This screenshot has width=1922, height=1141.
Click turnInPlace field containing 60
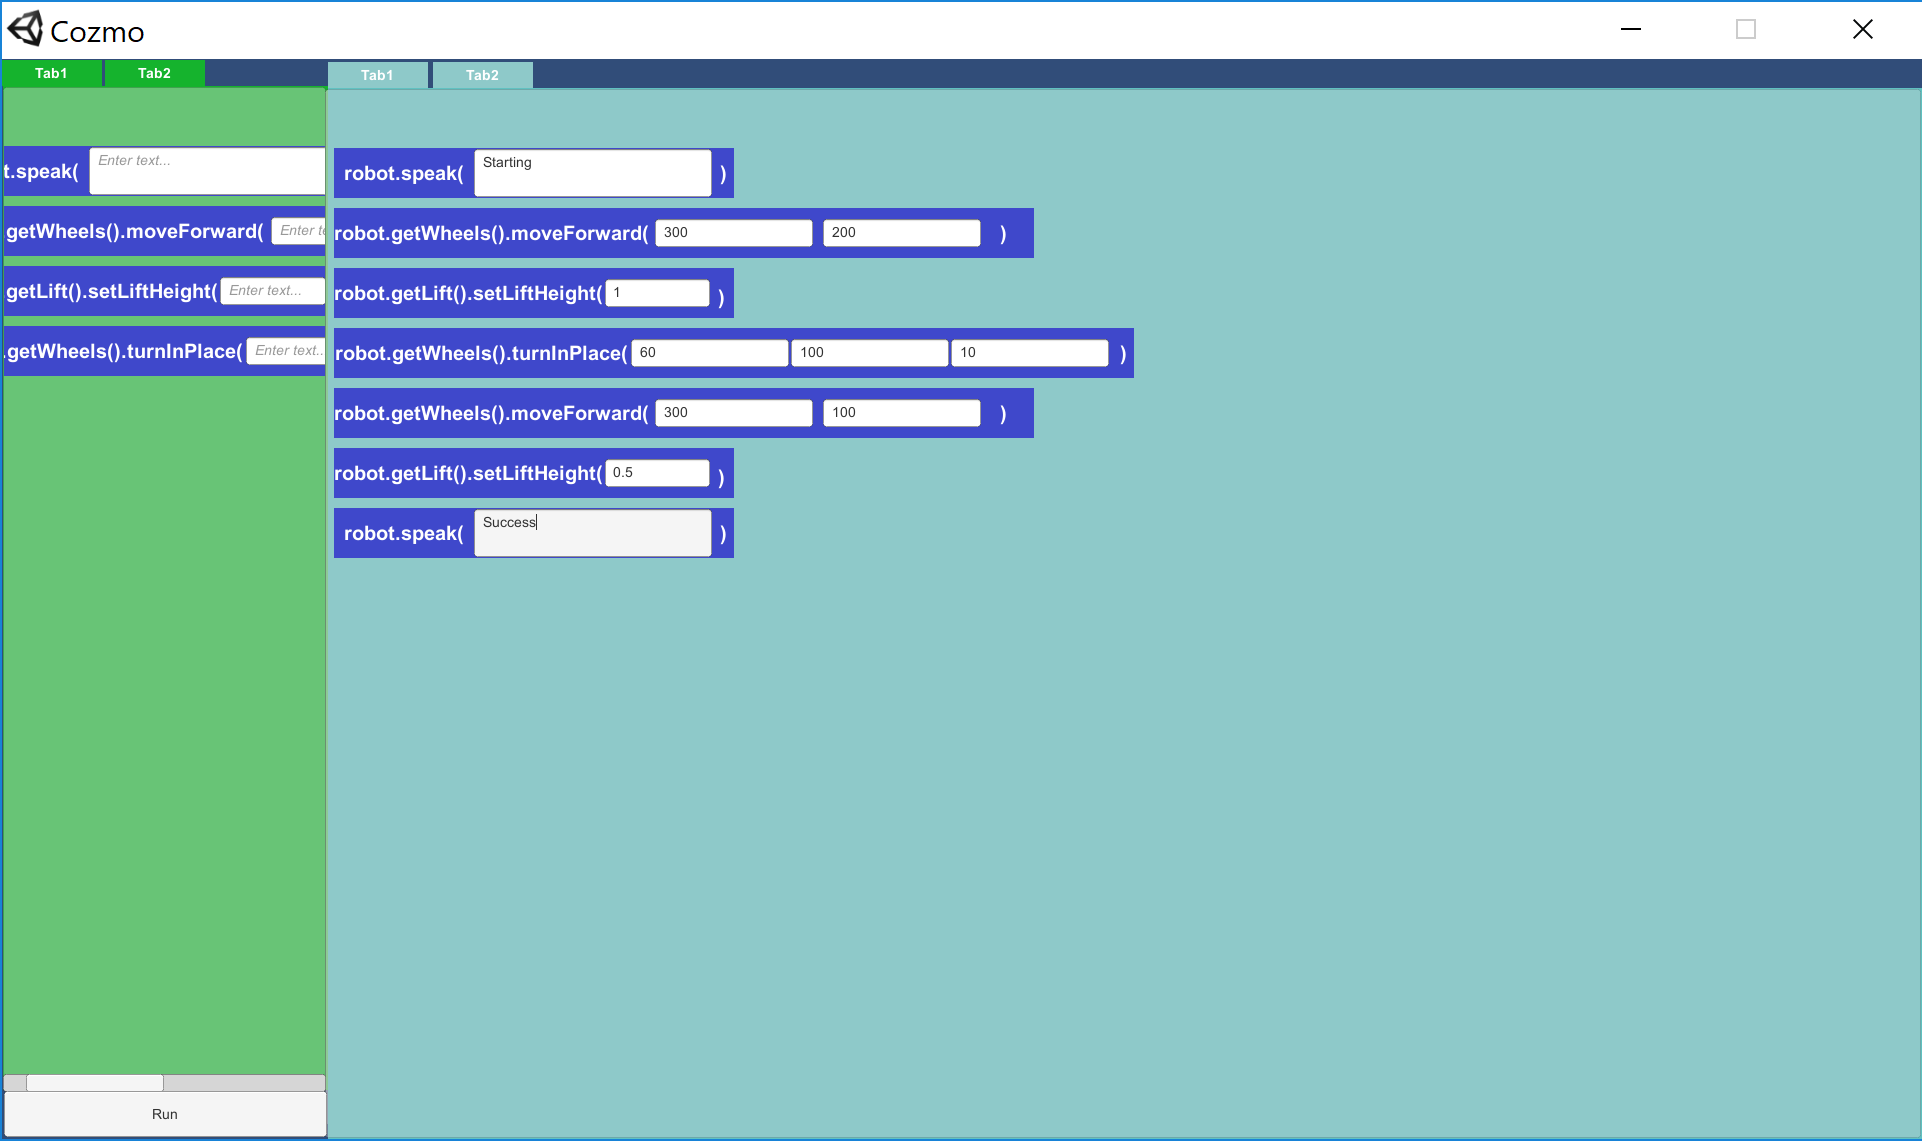(710, 353)
